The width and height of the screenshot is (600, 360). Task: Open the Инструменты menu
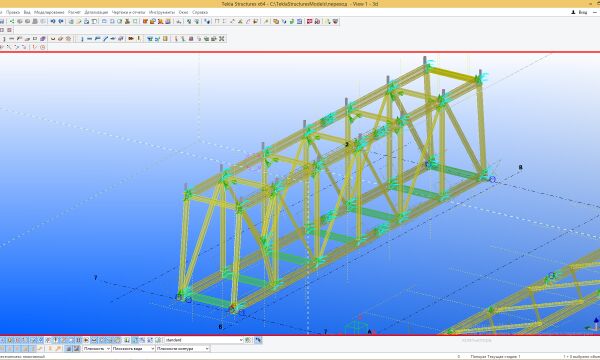pyautogui.click(x=162, y=12)
